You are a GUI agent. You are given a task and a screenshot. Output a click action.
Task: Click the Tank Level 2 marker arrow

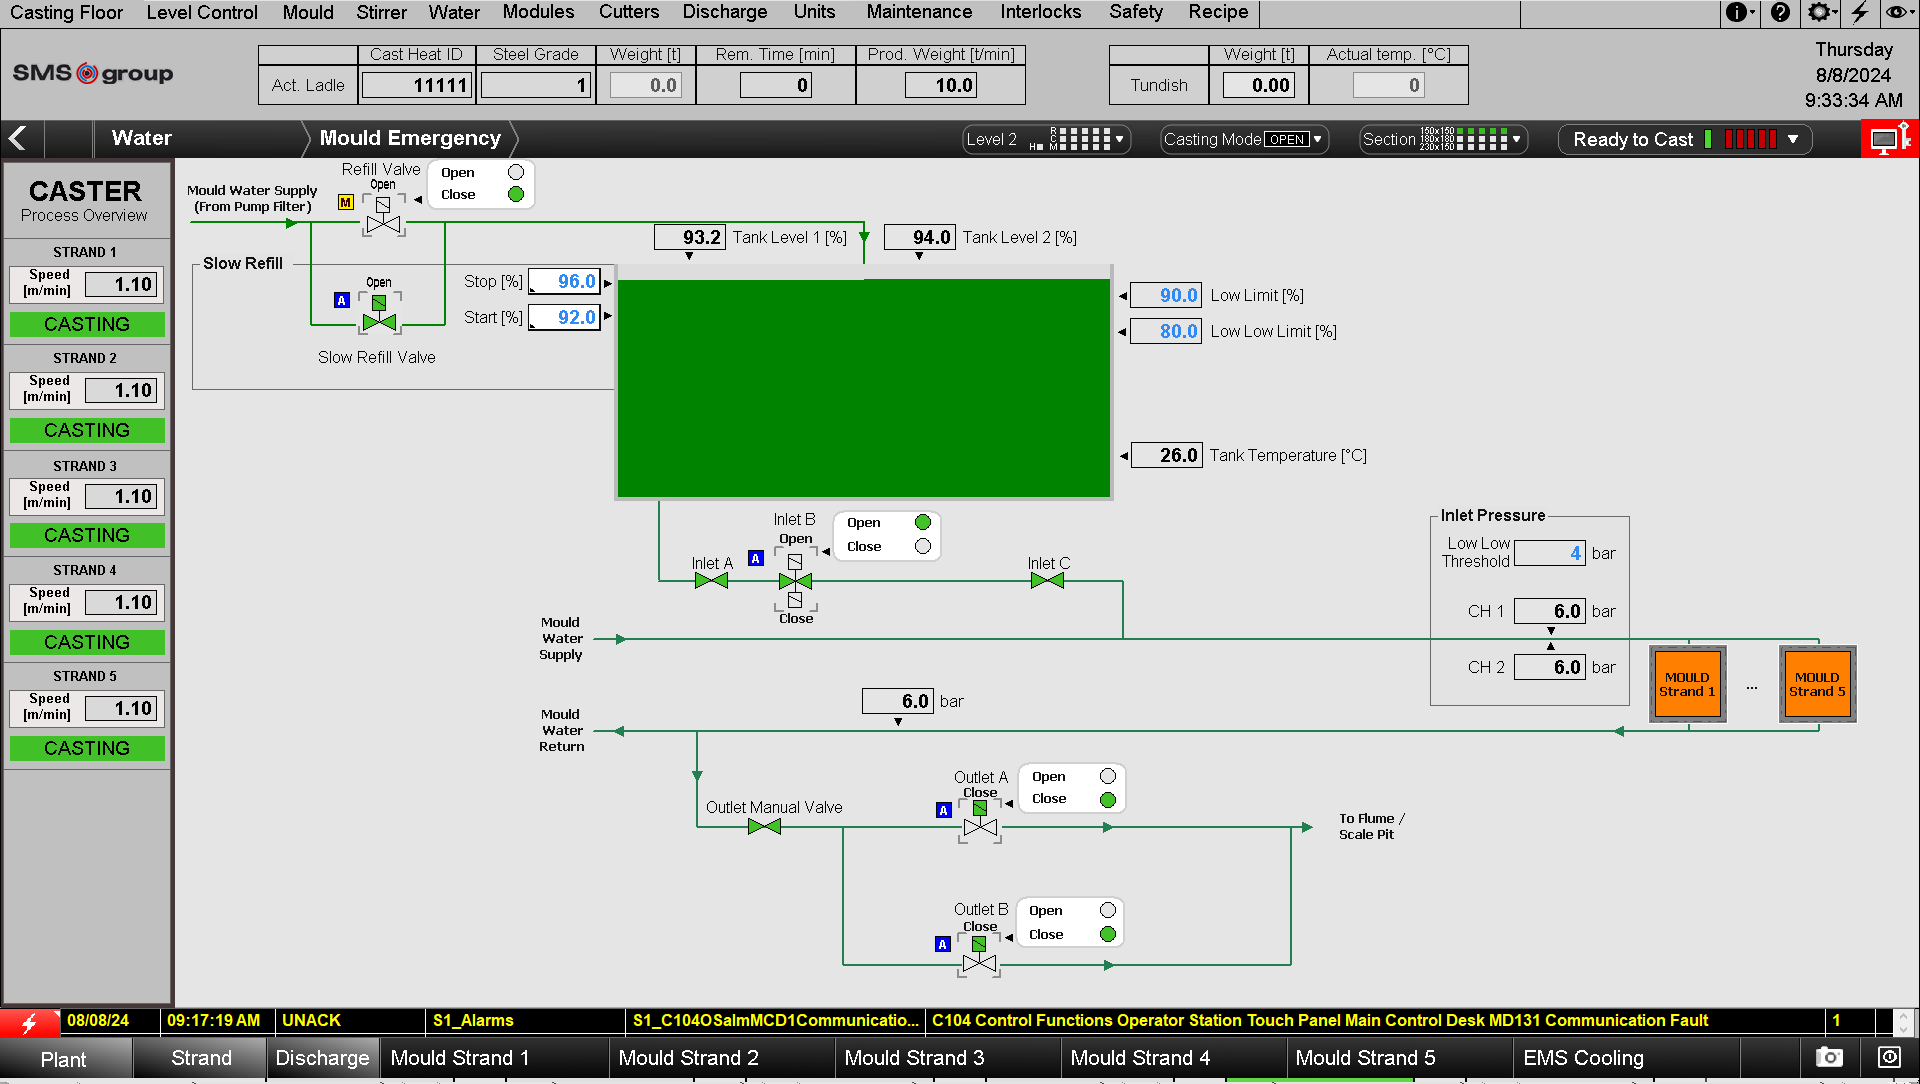point(919,256)
